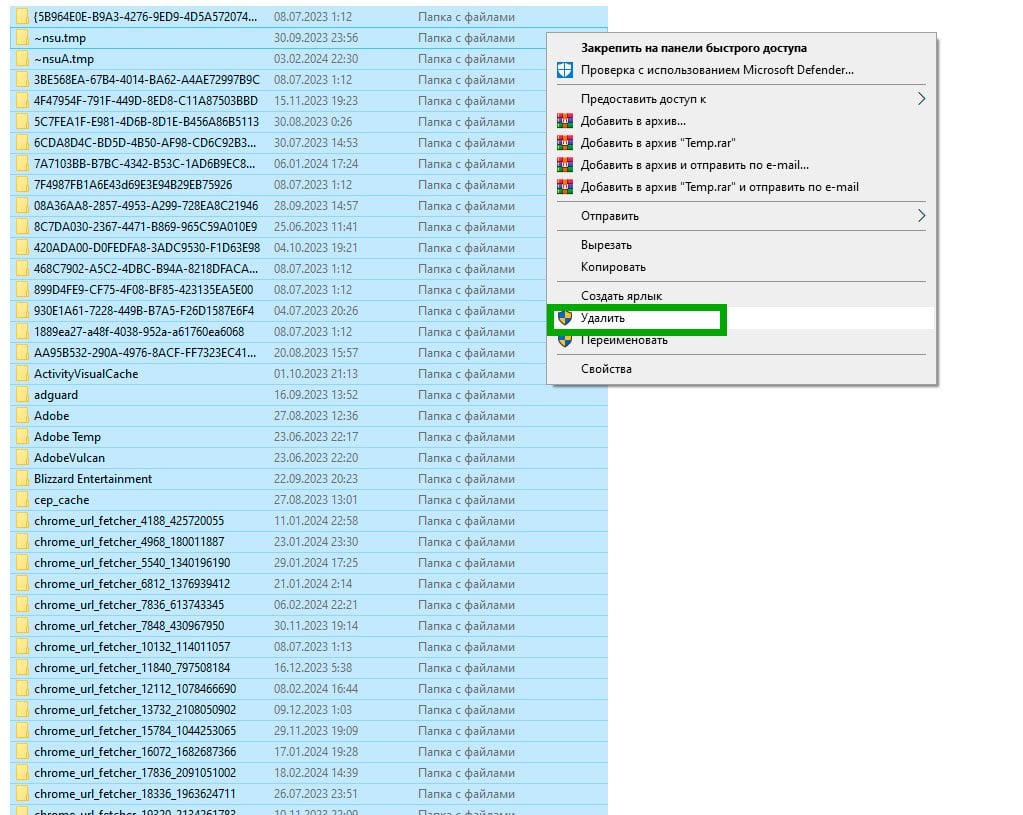The width and height of the screenshot is (1023, 815).
Task: Expand the 'Предоставить доступ к' submenu arrow
Action: [921, 99]
